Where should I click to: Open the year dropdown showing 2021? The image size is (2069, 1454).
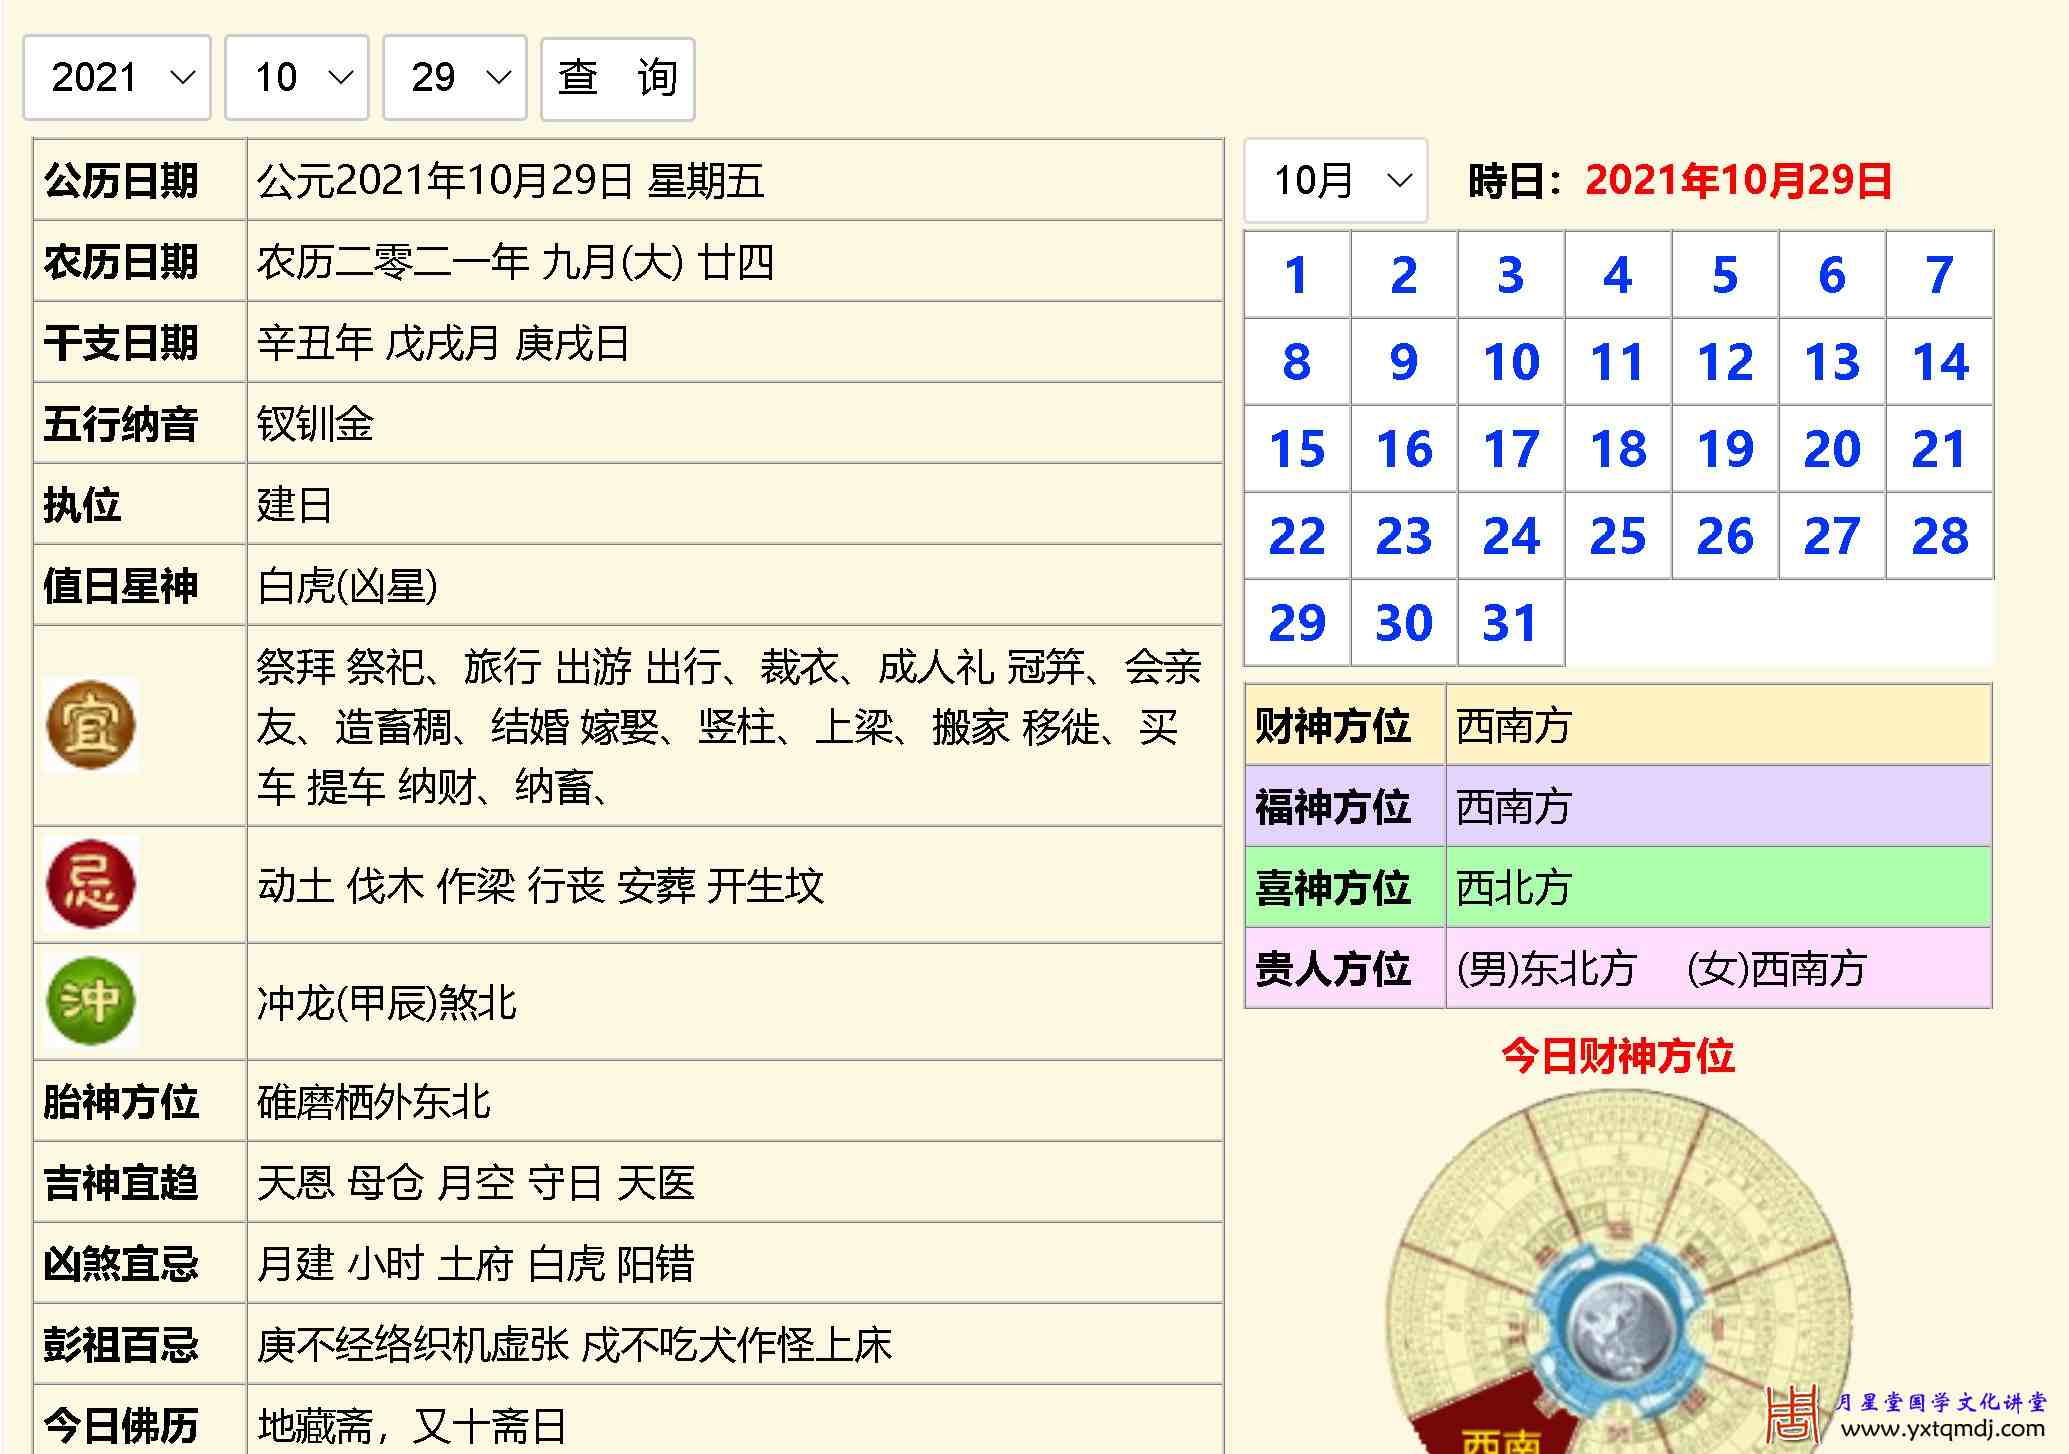(117, 78)
